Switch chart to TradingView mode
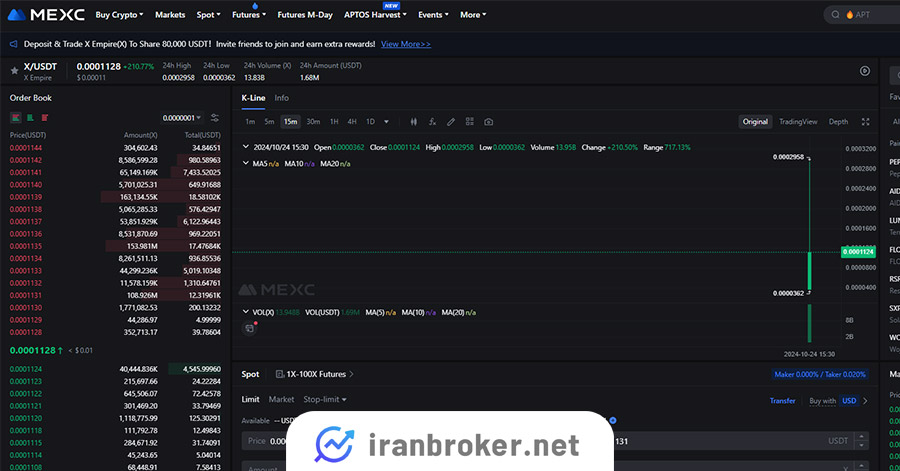Screen dimensions: 900x471 798,122
